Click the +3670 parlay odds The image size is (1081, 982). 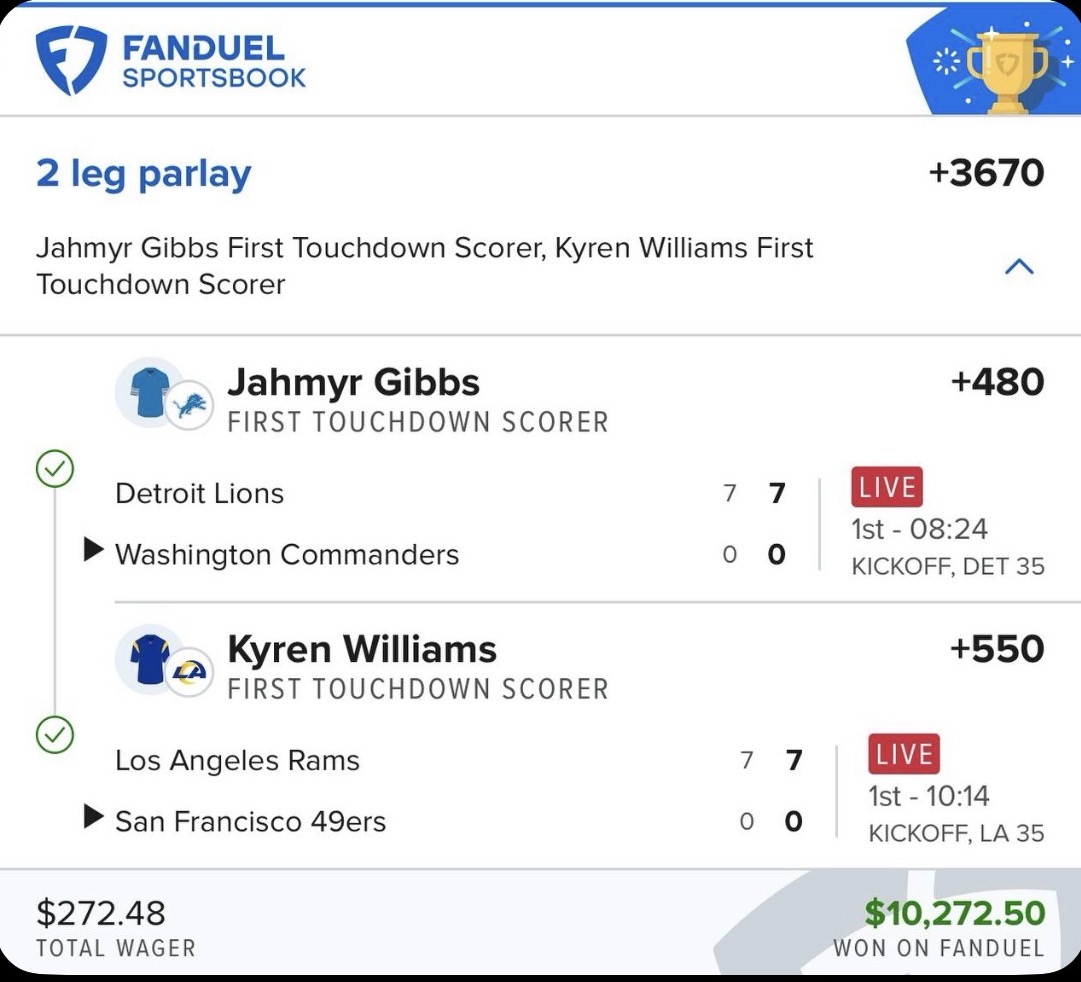tap(986, 173)
